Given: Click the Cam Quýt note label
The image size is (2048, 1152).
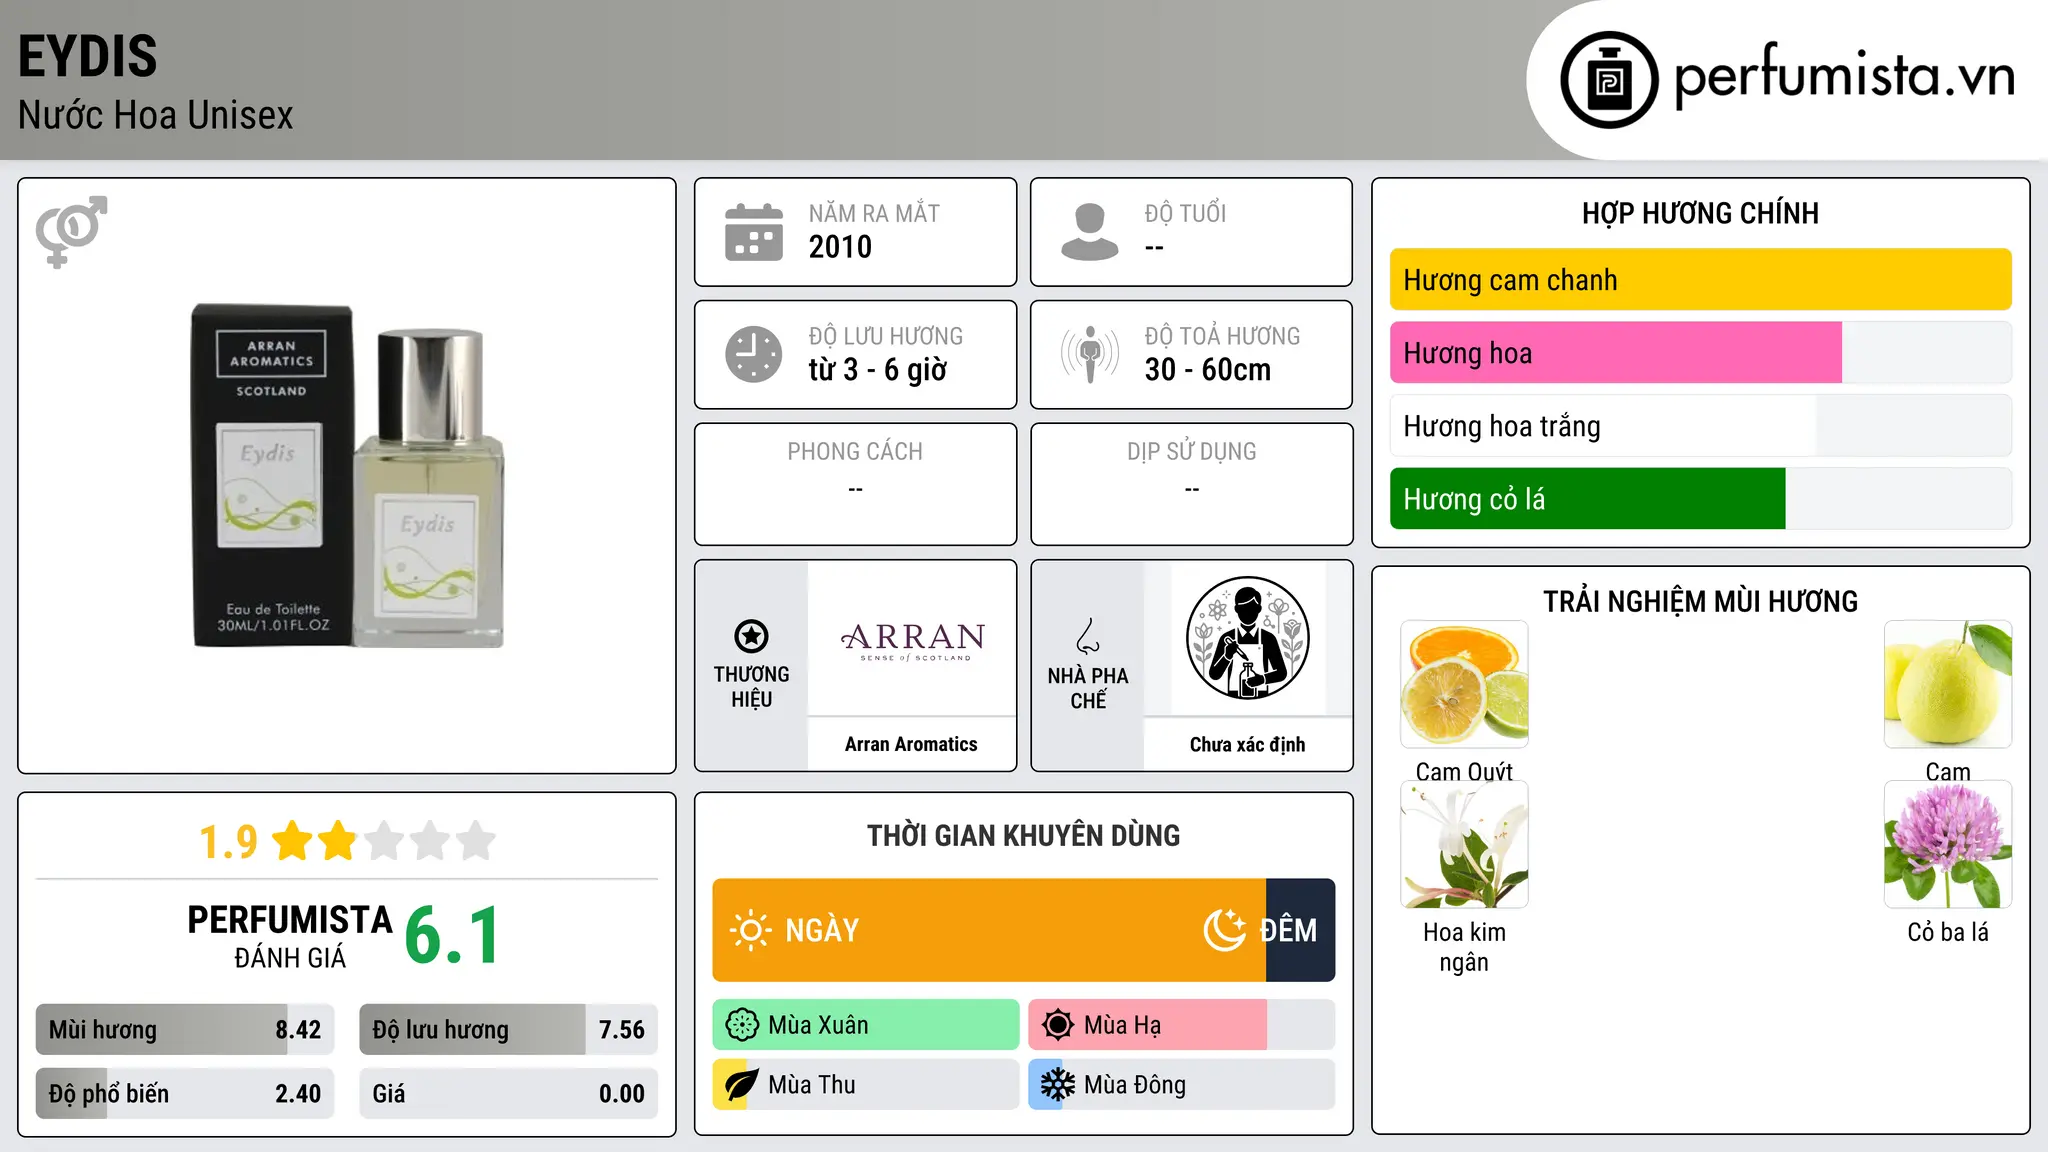Looking at the screenshot, I should 1464,772.
